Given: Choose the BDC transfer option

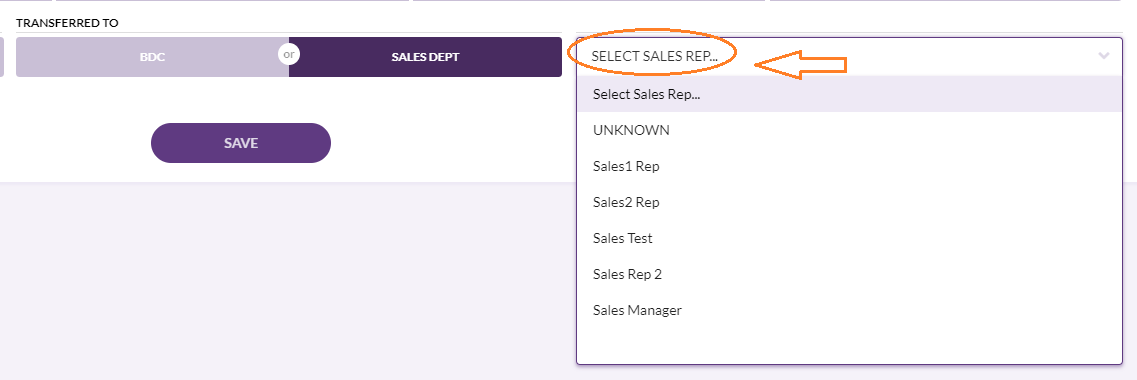Looking at the screenshot, I should (x=152, y=57).
